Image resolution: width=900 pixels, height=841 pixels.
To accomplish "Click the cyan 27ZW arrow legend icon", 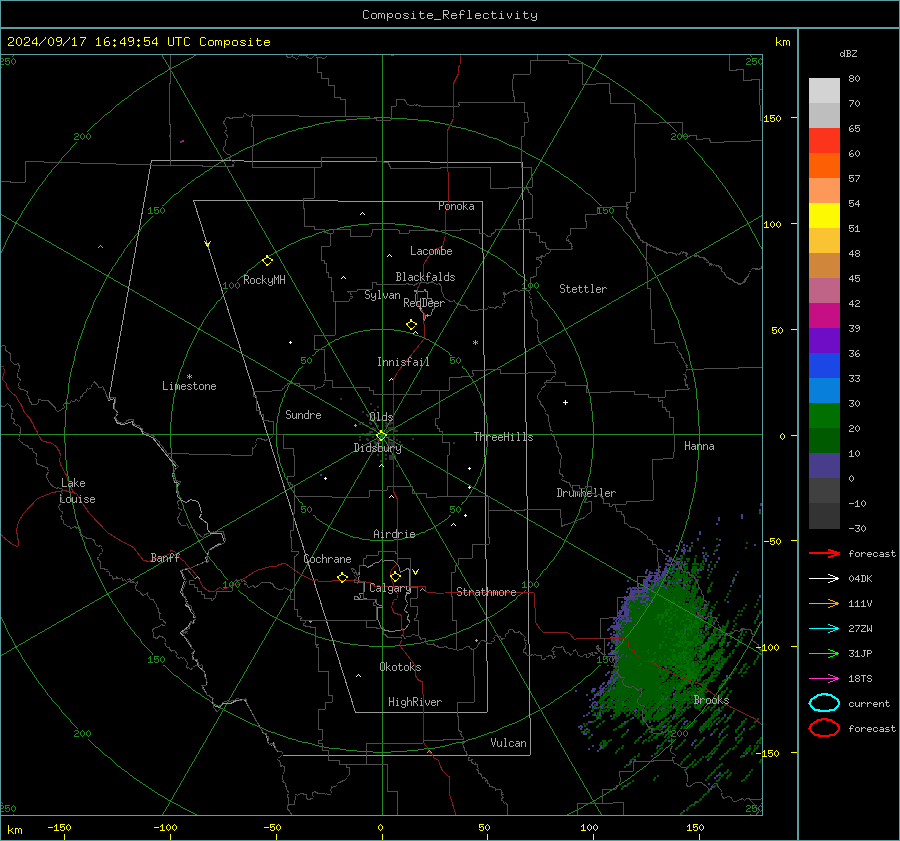I will tap(824, 629).
